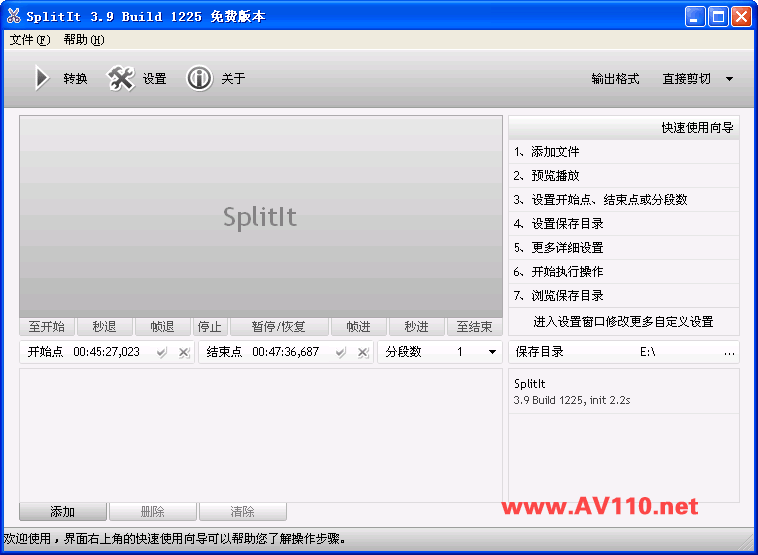This screenshot has height=555, width=758.
Task: Click the 转换 play arrow icon
Action: pos(42,78)
